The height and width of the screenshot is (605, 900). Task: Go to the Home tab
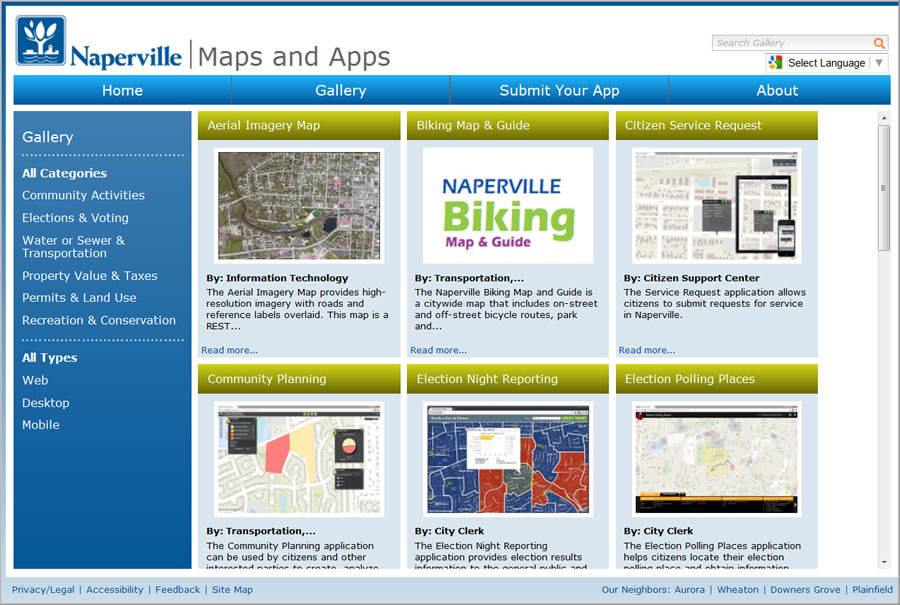coord(122,90)
